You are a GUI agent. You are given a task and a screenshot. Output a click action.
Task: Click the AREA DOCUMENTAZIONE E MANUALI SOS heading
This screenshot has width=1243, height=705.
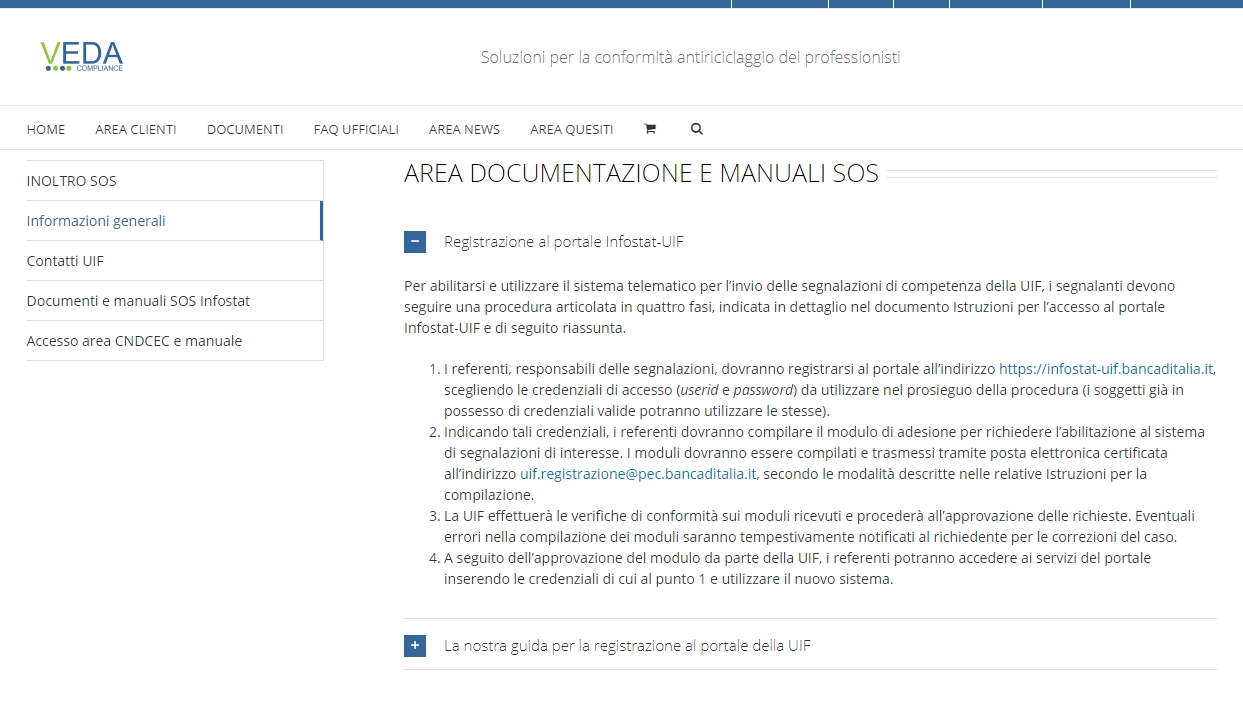coord(641,174)
